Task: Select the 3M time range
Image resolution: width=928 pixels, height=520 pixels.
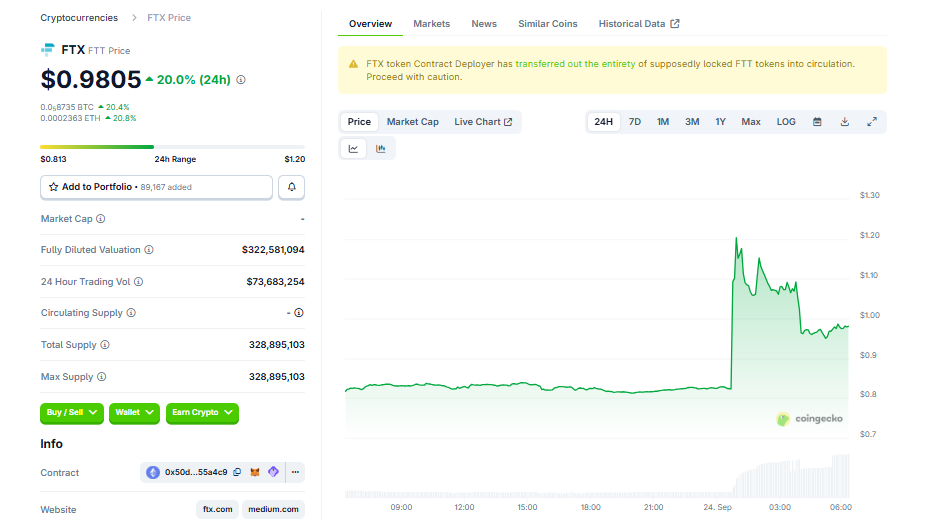Action: click(x=692, y=122)
